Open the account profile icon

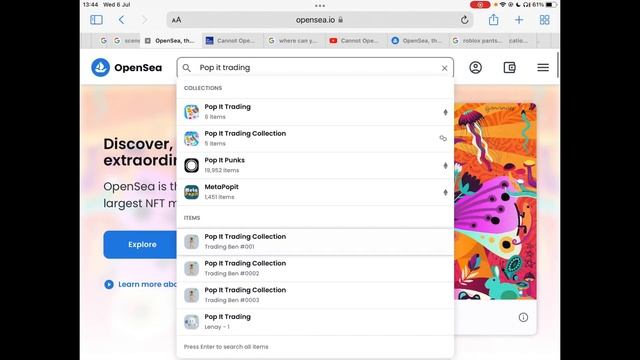click(x=476, y=67)
